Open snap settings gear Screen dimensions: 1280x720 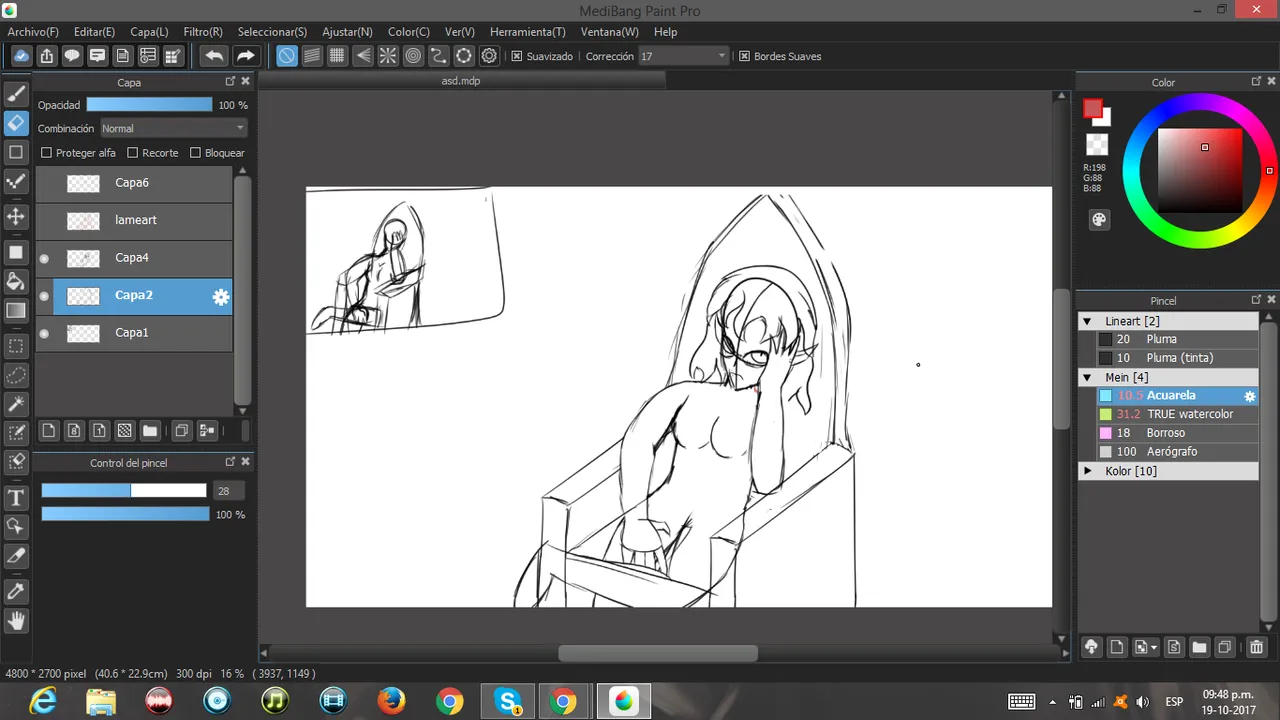coord(489,56)
